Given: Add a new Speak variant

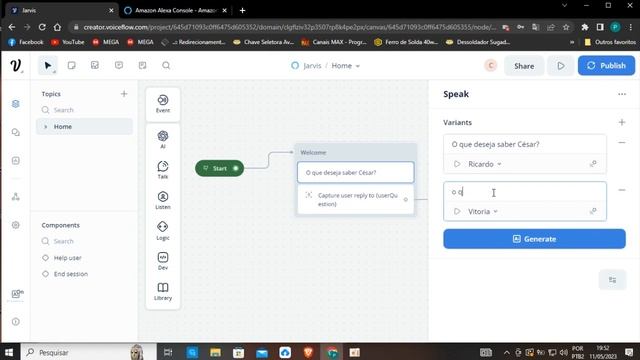Looking at the screenshot, I should pyautogui.click(x=622, y=122).
